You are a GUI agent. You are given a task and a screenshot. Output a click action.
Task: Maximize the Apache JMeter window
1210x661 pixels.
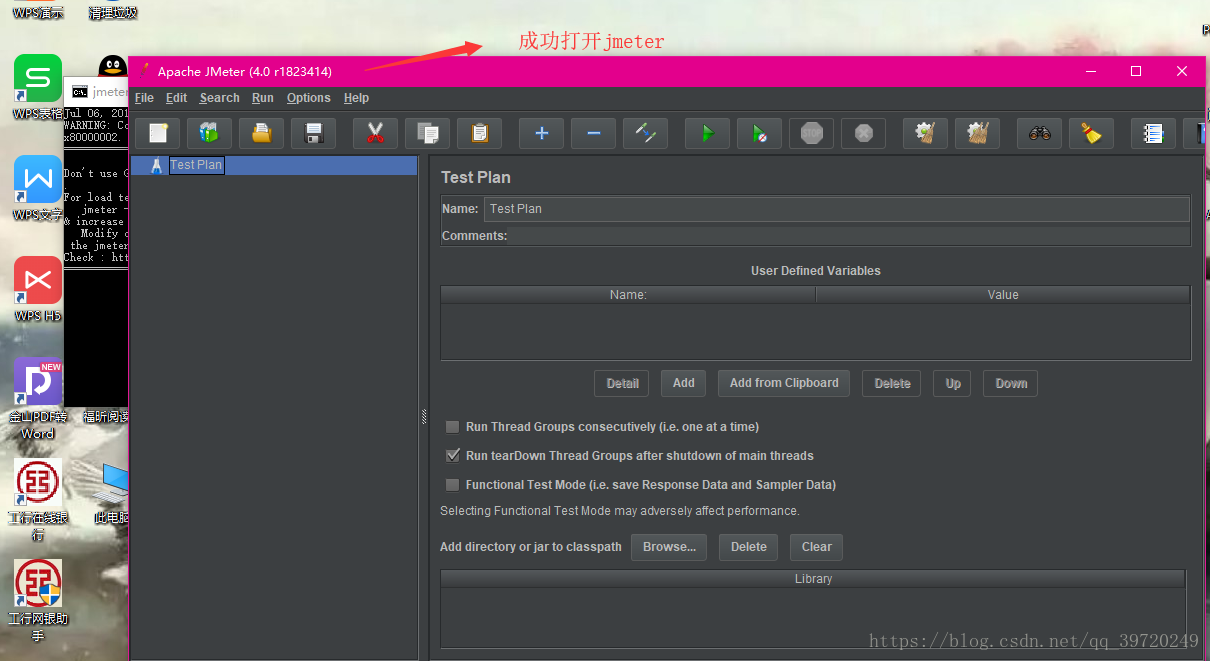pos(1136,71)
